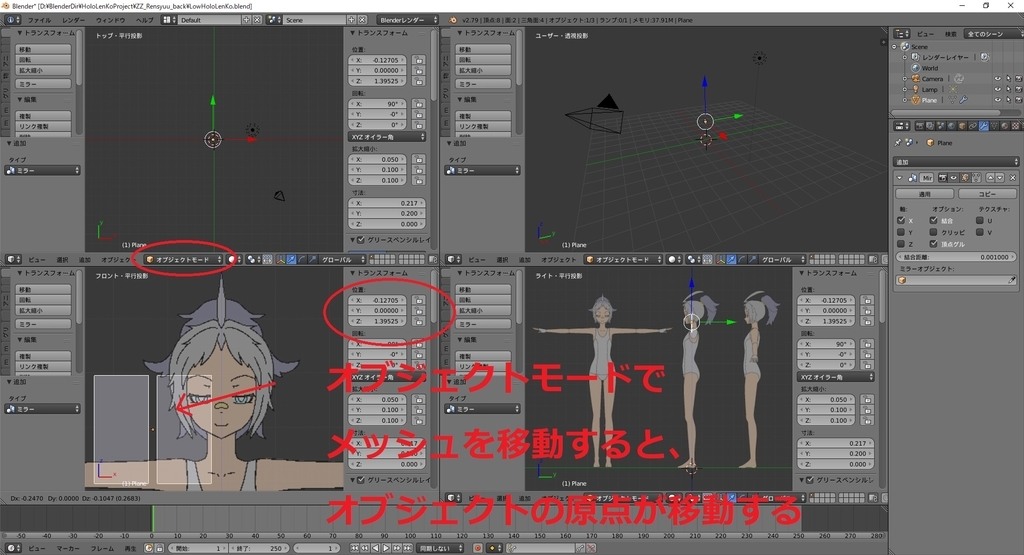The height and width of the screenshot is (555, 1024).
Task: Open the 追加 modifier dropdown
Action: [x=956, y=162]
